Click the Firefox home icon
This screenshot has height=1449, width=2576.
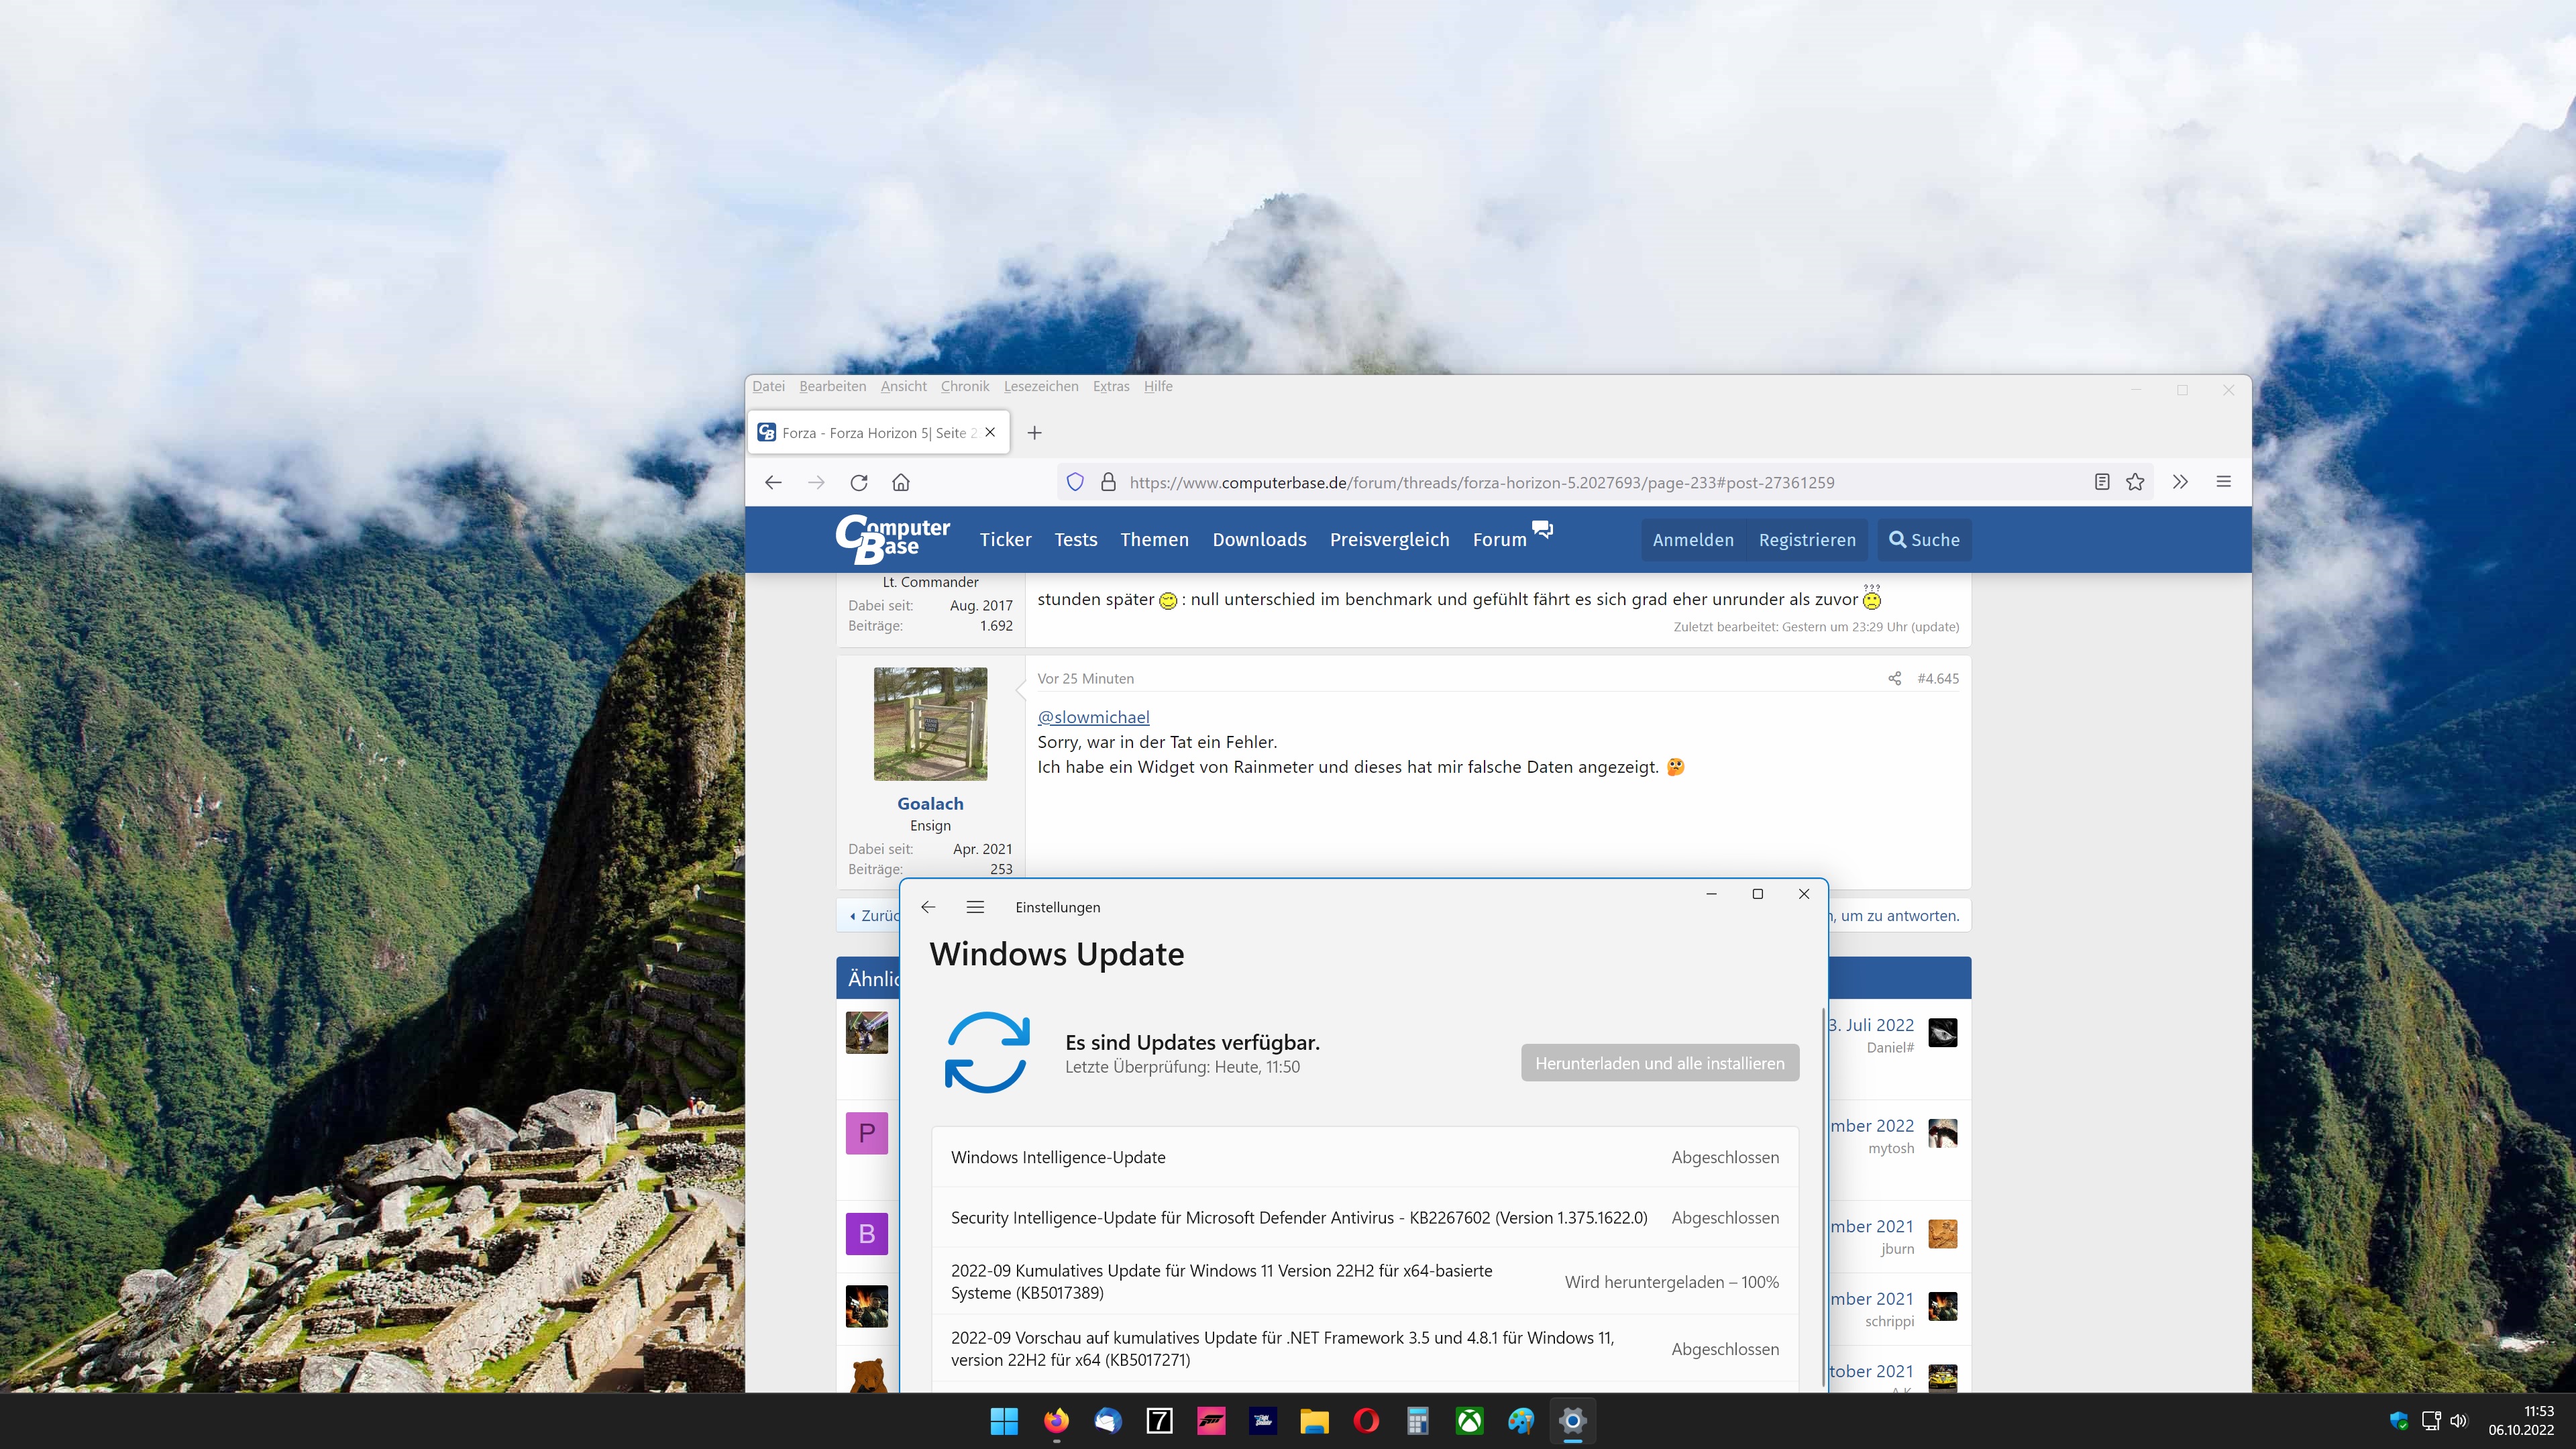[x=901, y=482]
